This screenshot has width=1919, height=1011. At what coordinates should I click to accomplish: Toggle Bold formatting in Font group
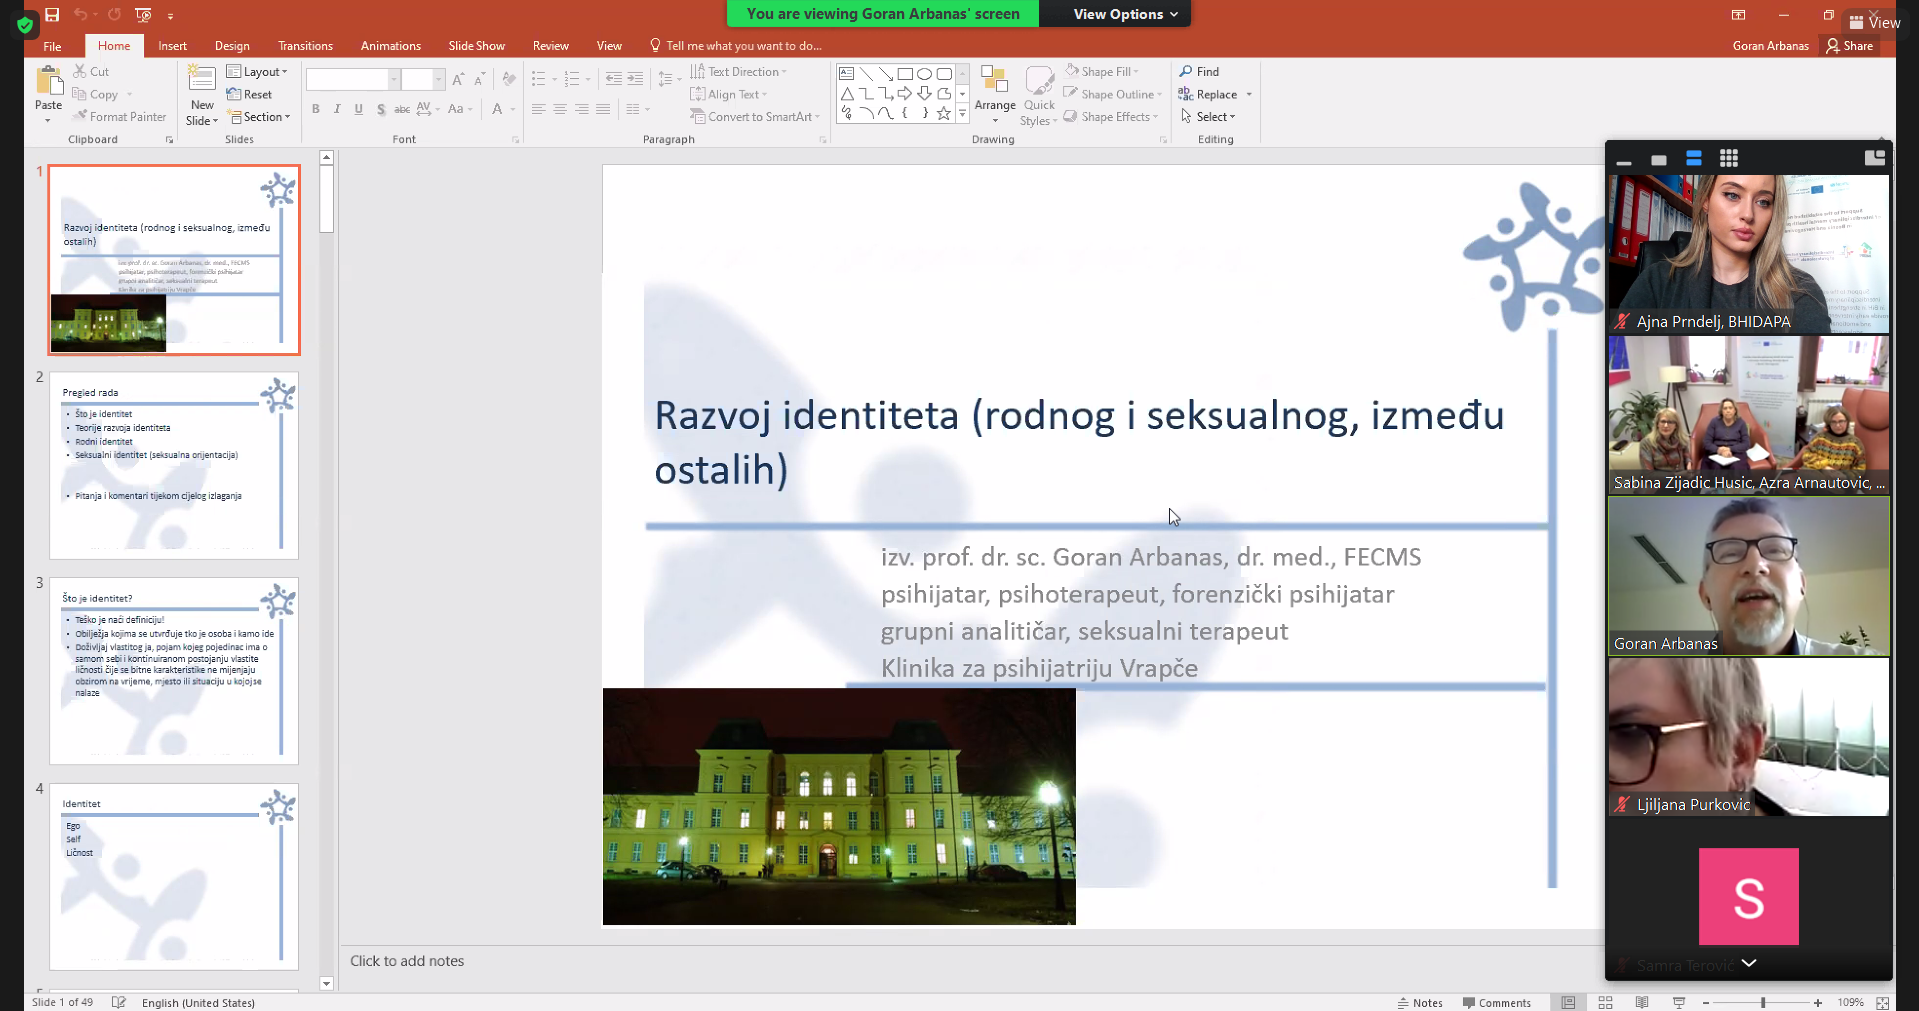316,109
